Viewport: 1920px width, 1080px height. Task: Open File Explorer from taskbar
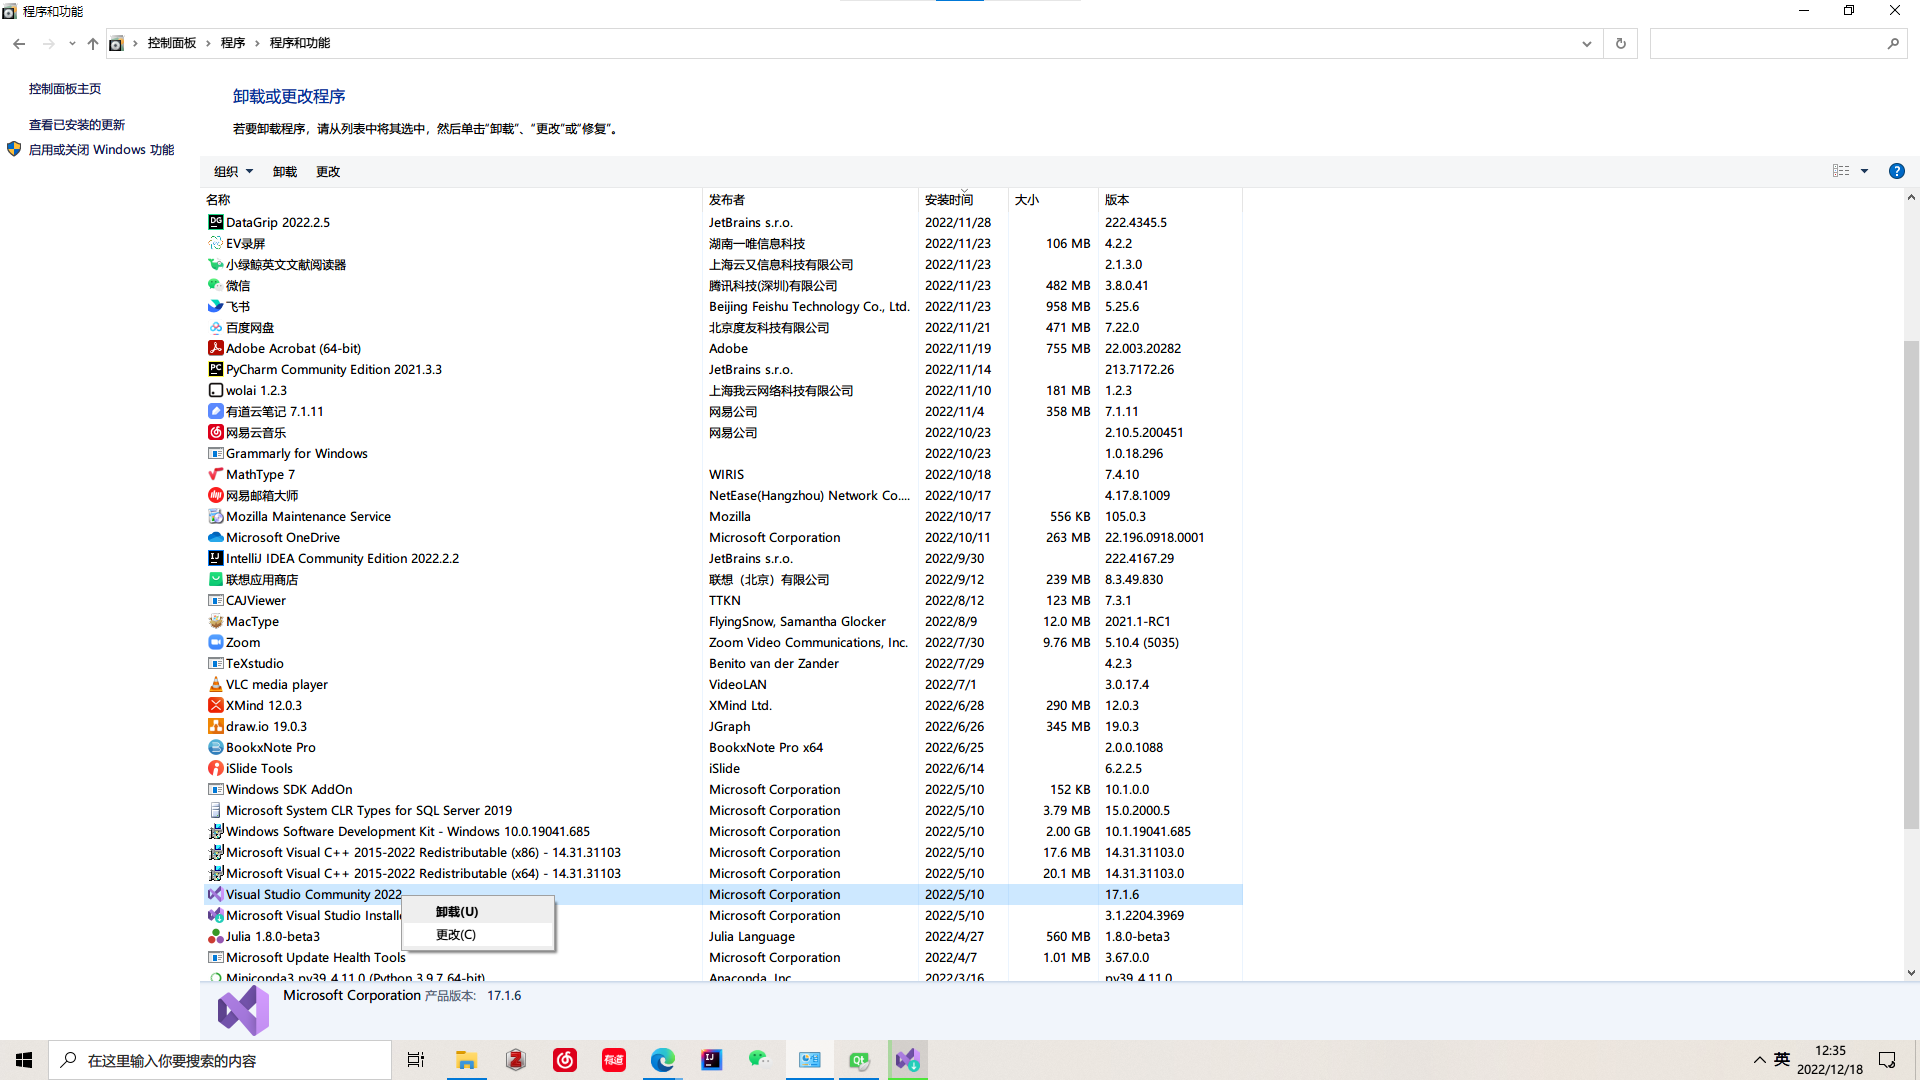coord(466,1060)
